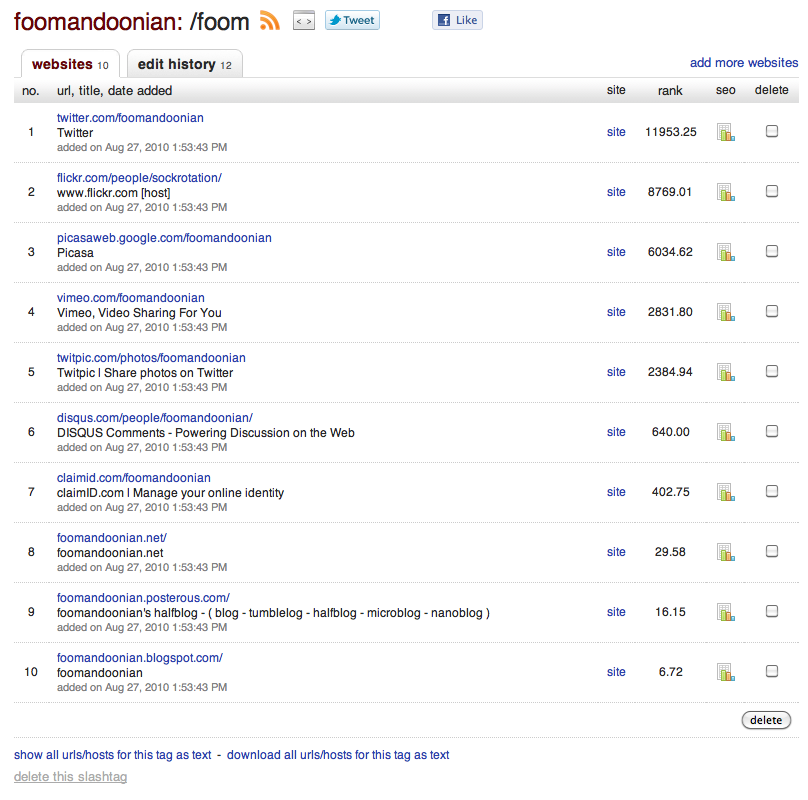Open site link for twitpic.com row
Viewport: 808px width, 800px height.
(616, 372)
